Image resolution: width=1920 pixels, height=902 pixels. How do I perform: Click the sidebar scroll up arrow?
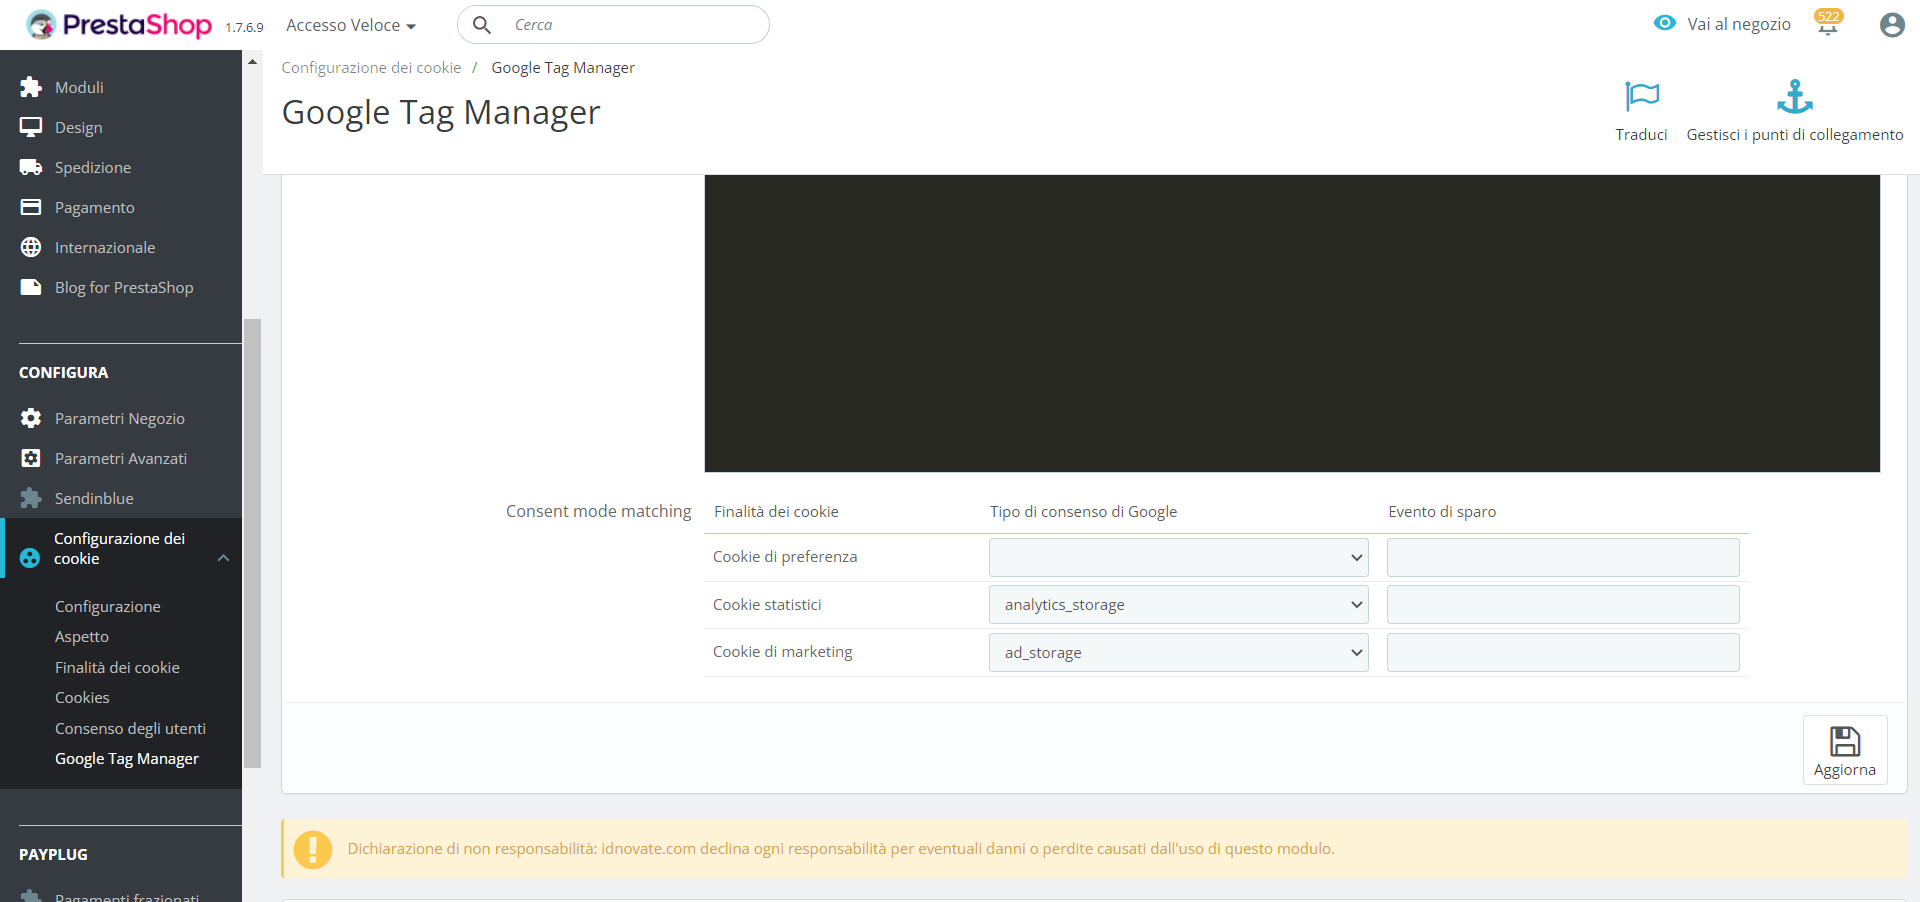pyautogui.click(x=252, y=61)
